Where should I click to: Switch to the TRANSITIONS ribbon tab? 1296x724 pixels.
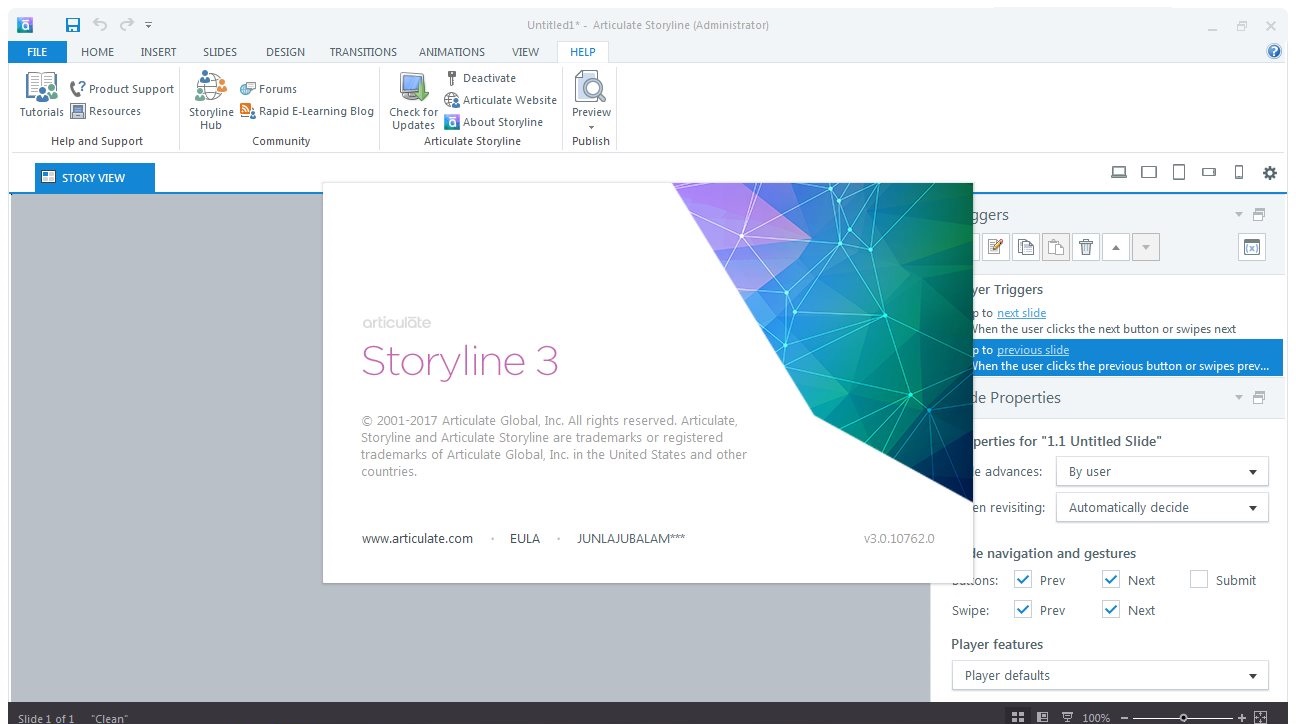pos(363,52)
